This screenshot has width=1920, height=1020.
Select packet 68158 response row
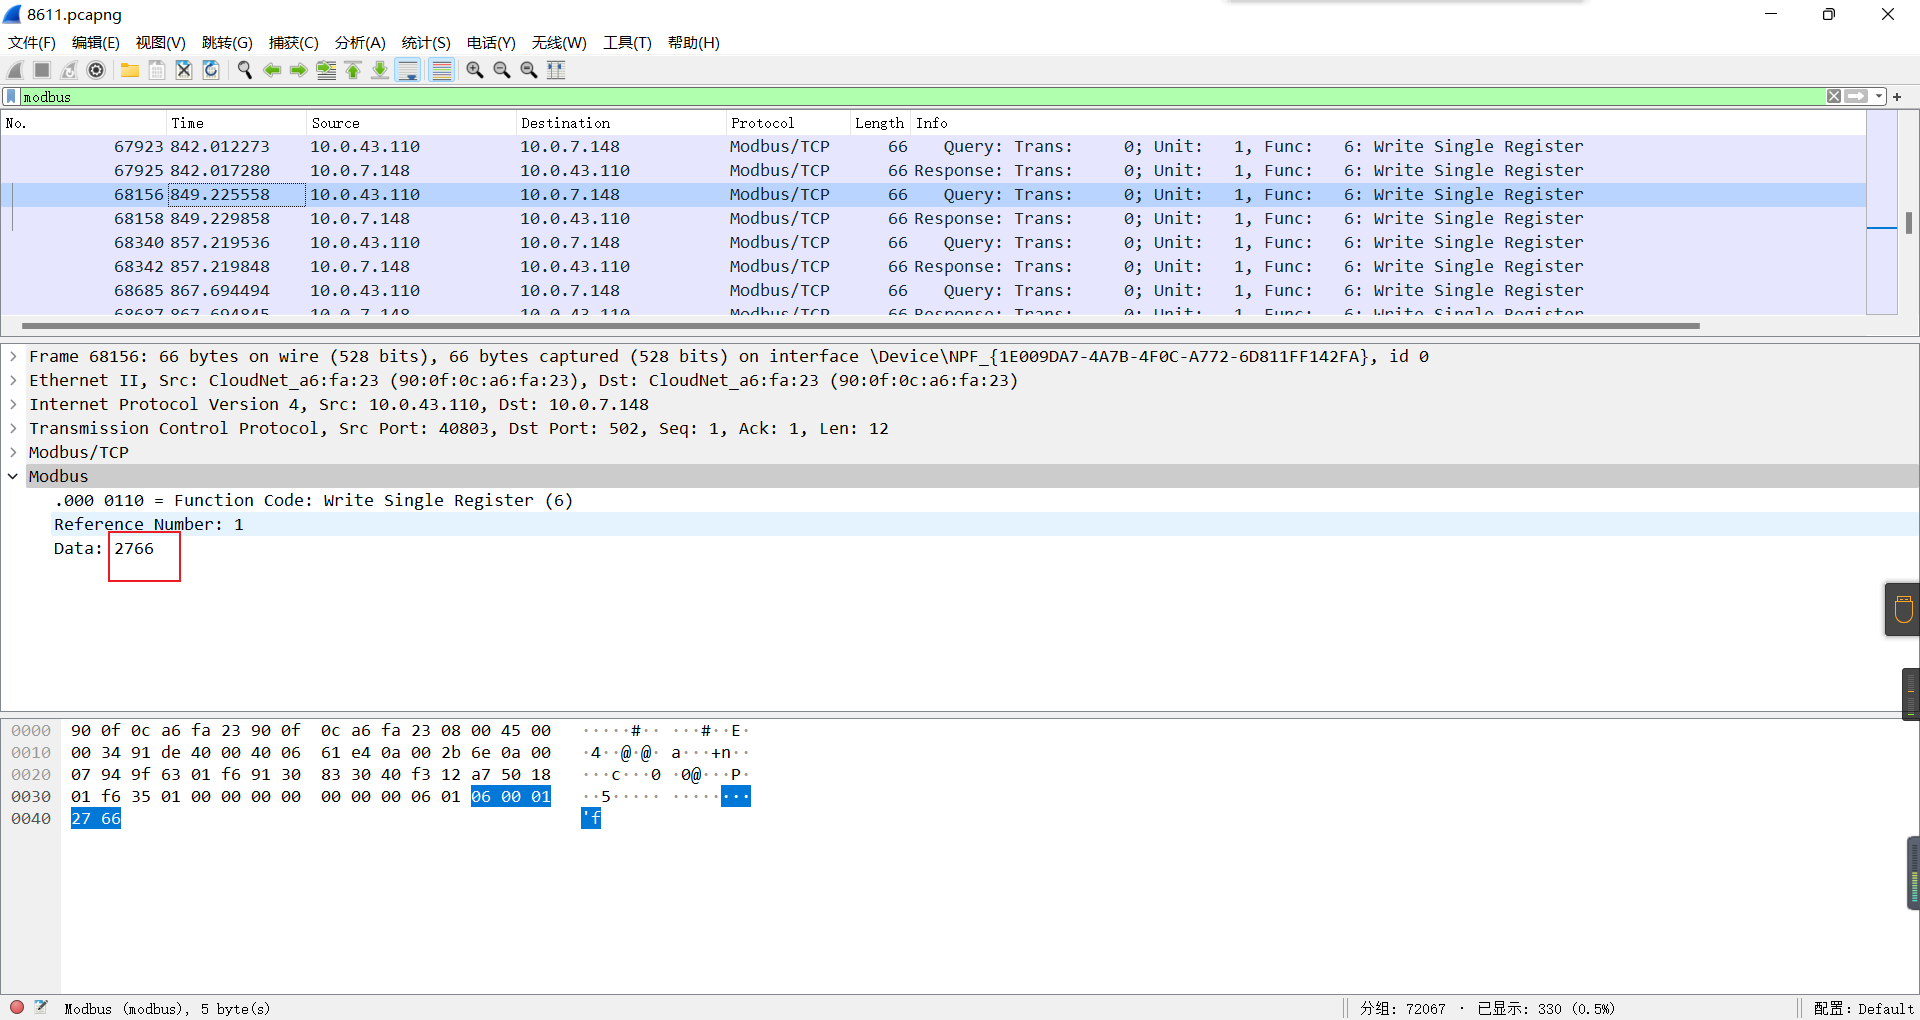point(933,219)
